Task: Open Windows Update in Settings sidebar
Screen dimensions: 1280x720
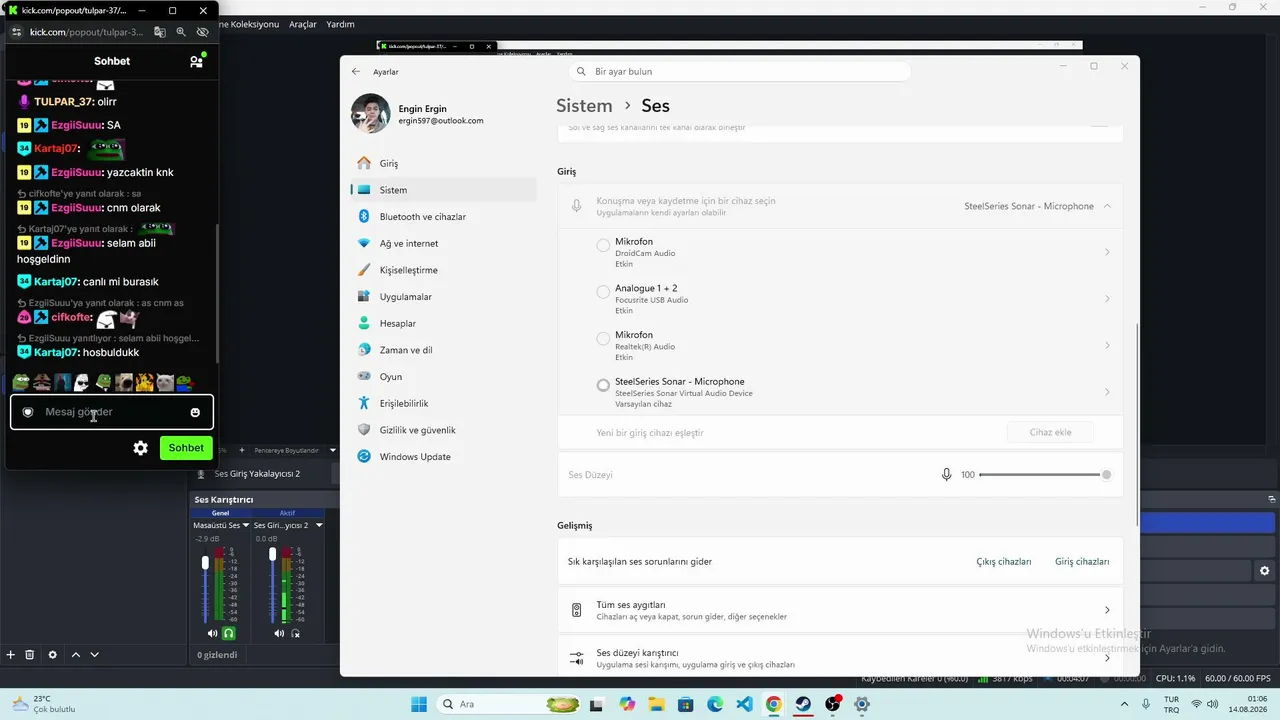Action: [x=444, y=457]
